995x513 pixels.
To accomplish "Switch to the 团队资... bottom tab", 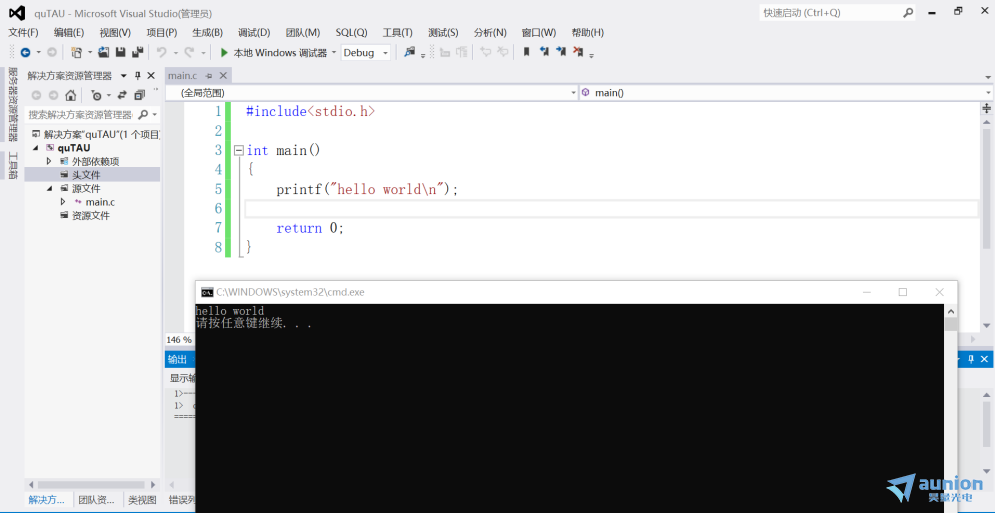I will pos(96,500).
